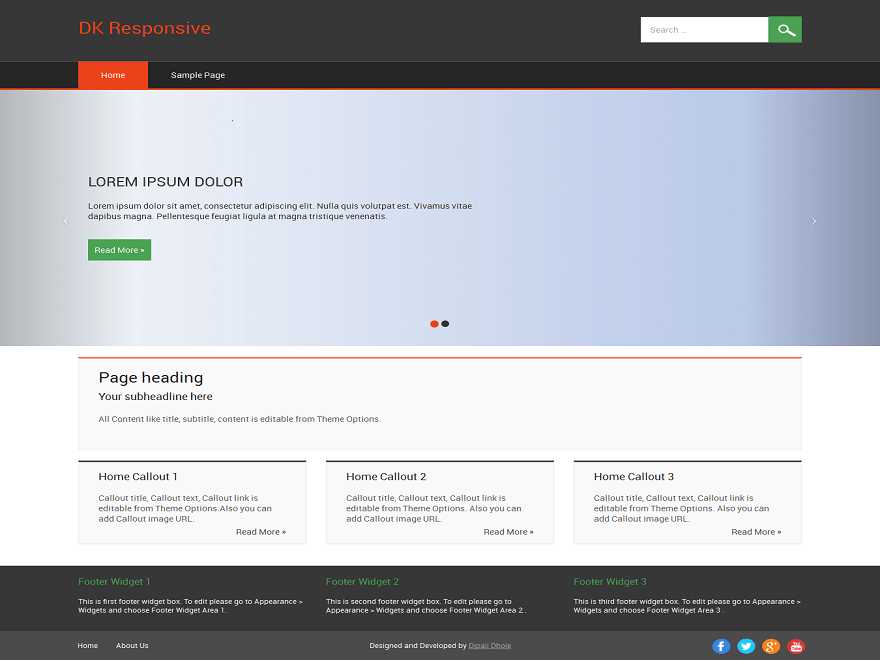
Task: Open Facebook via footer social icon
Action: click(721, 646)
